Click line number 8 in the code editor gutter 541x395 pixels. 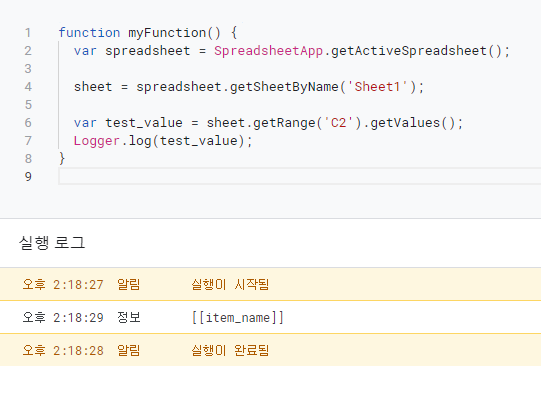click(28, 158)
